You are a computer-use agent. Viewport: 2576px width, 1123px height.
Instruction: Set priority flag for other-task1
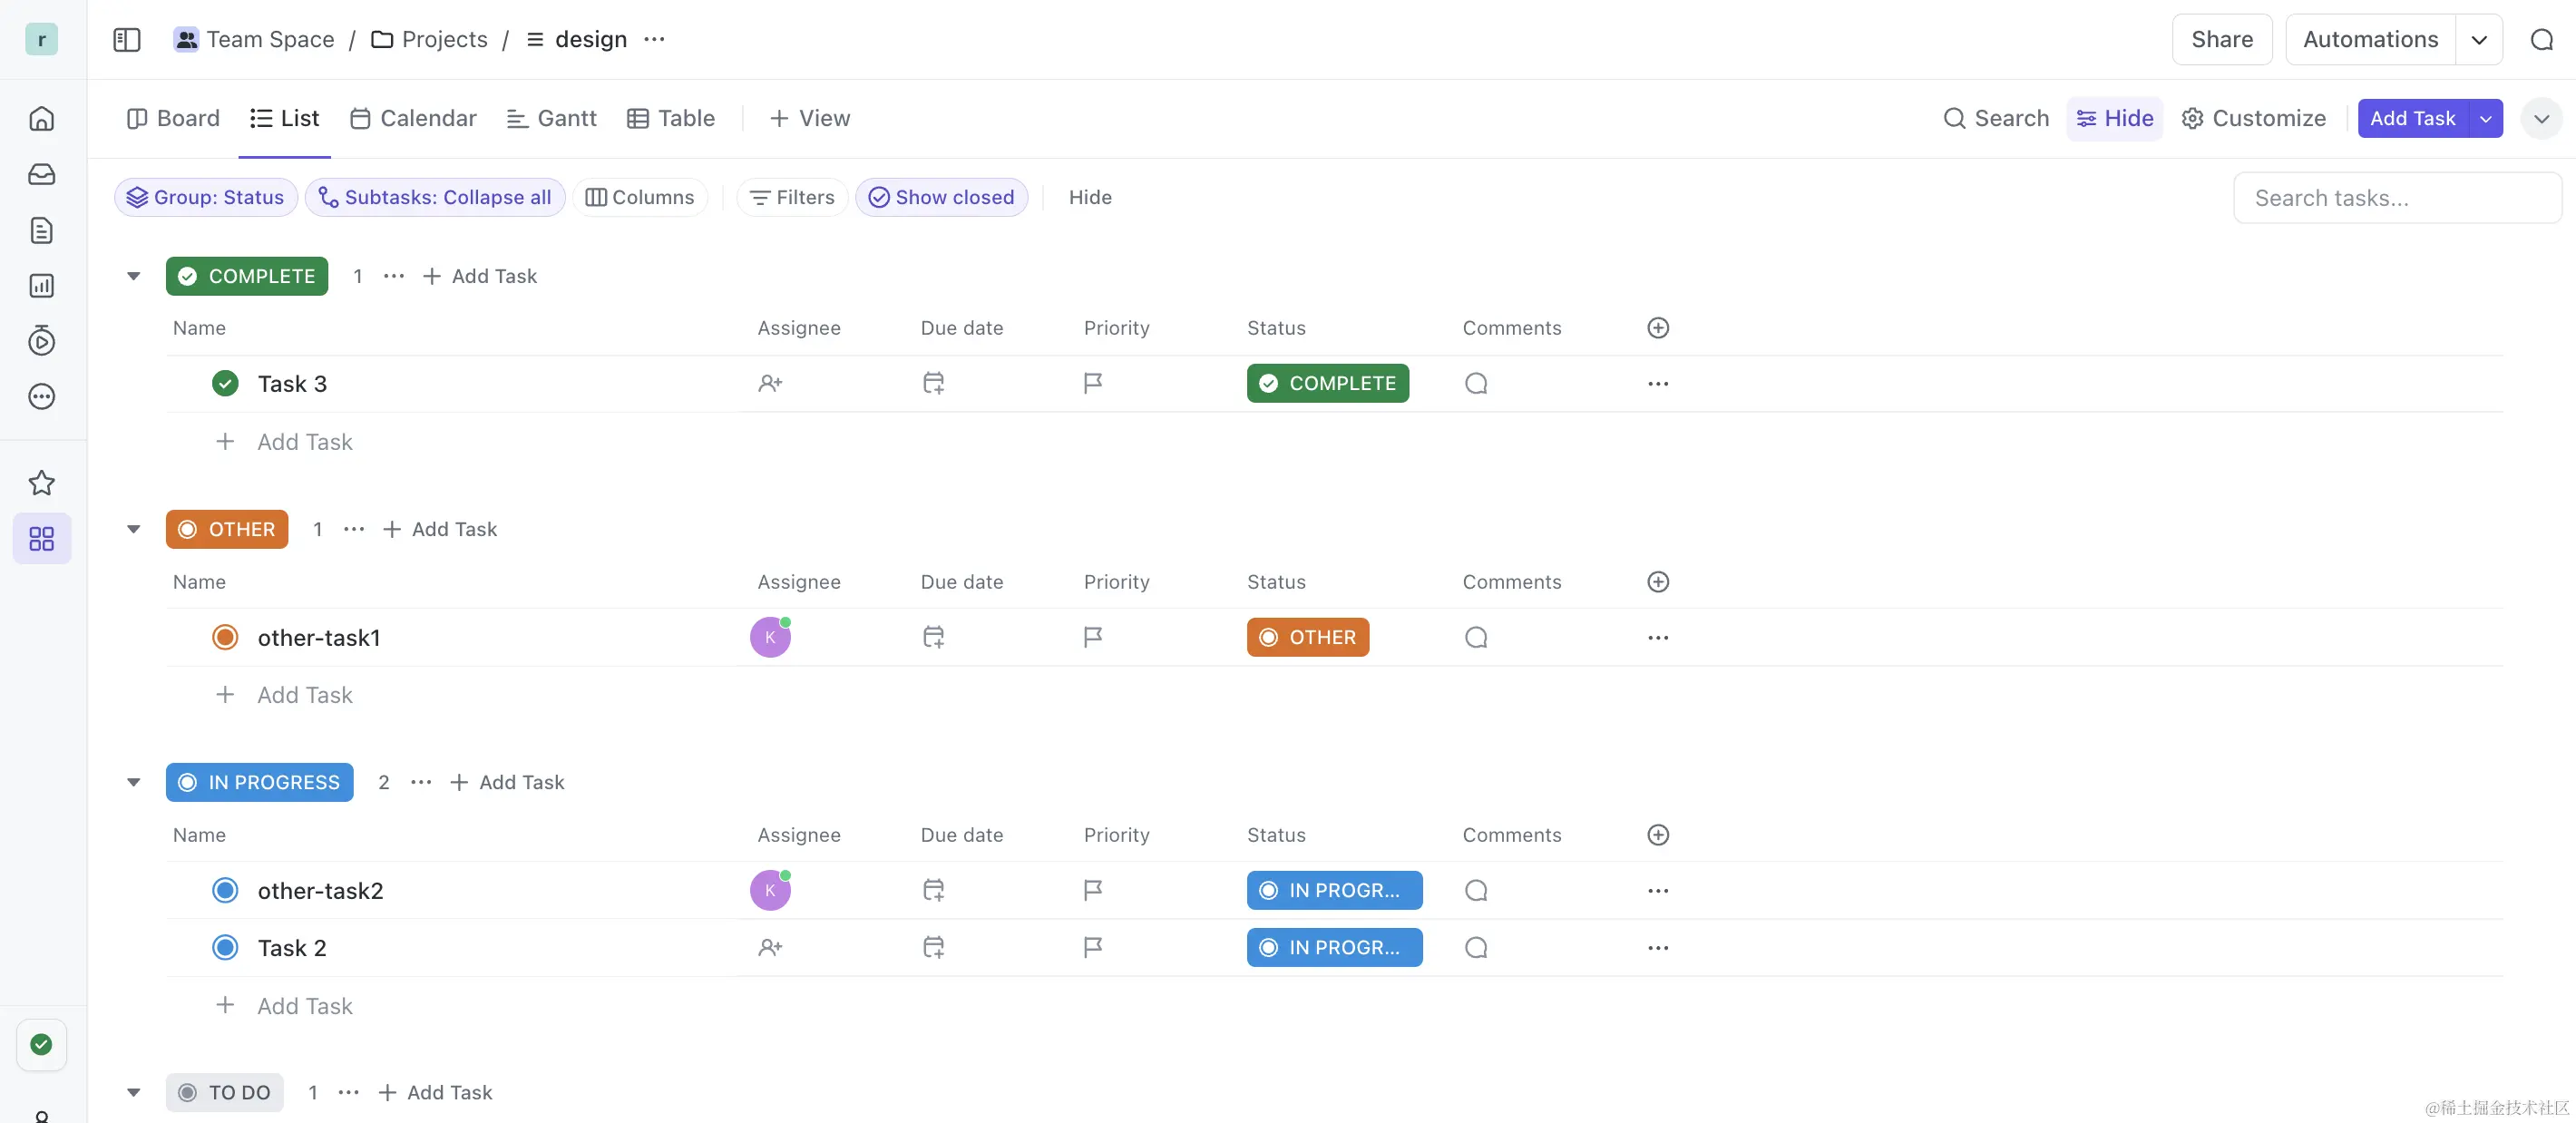(1093, 637)
